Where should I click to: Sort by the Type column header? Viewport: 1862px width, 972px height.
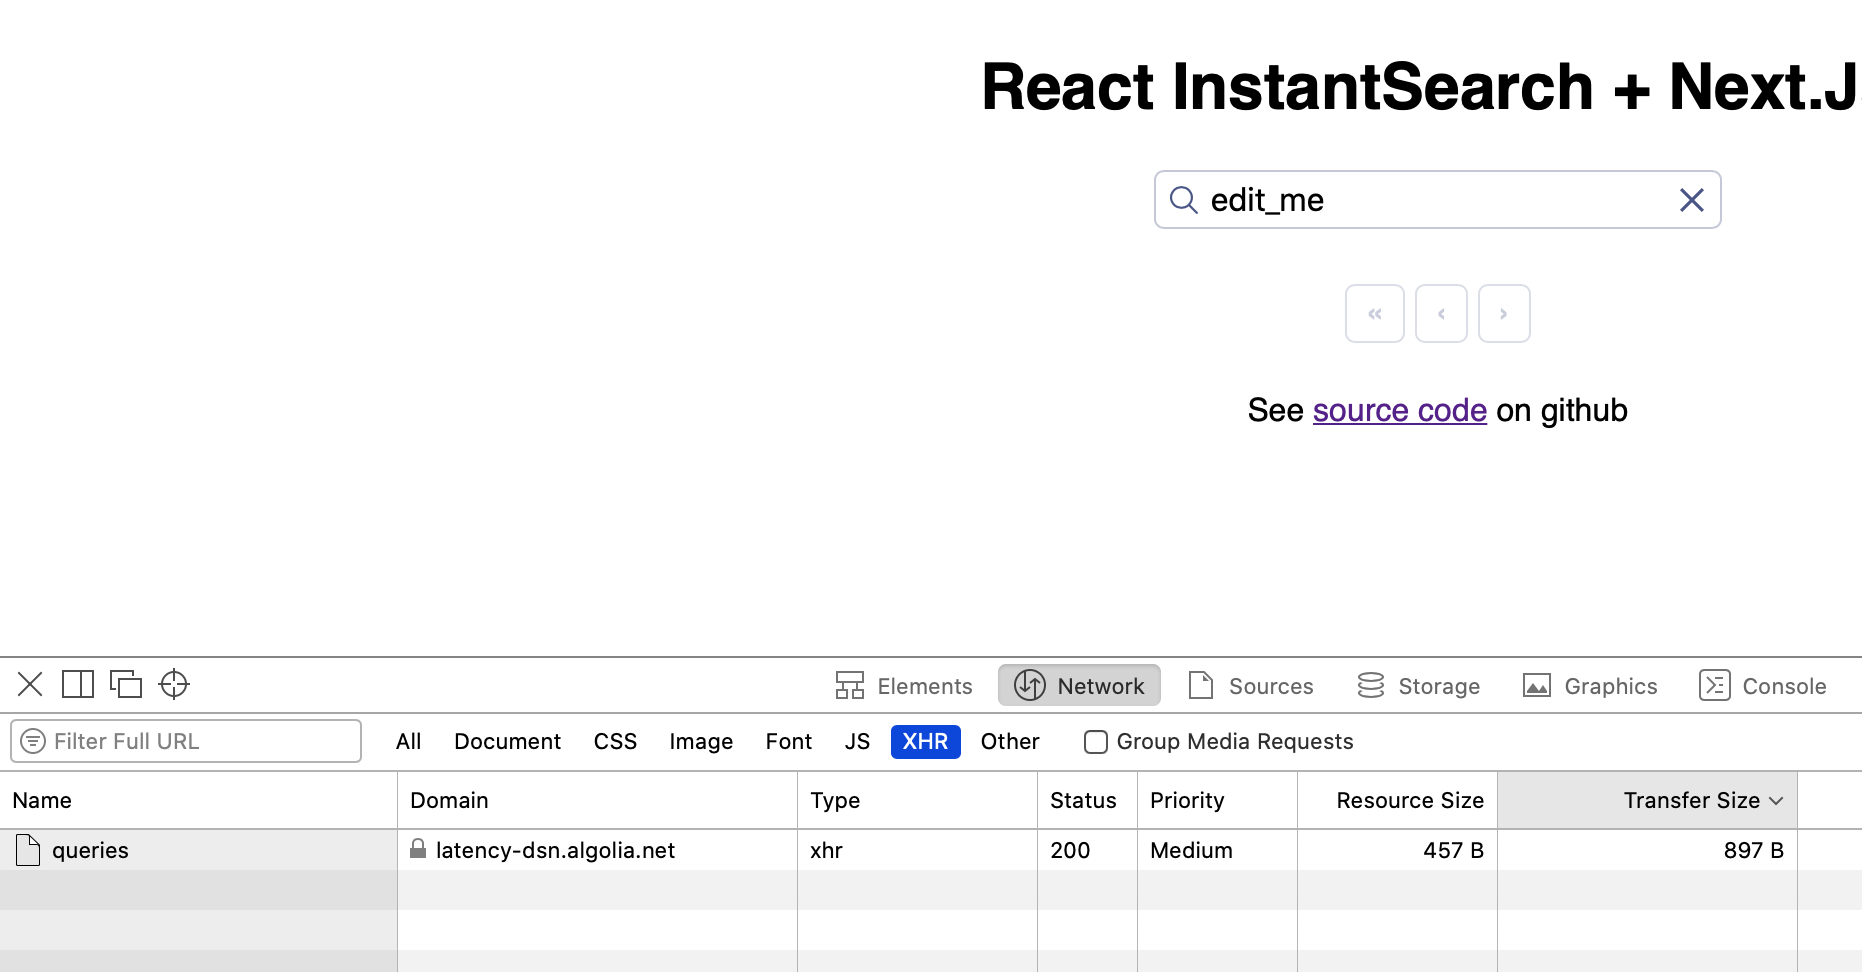(x=917, y=800)
